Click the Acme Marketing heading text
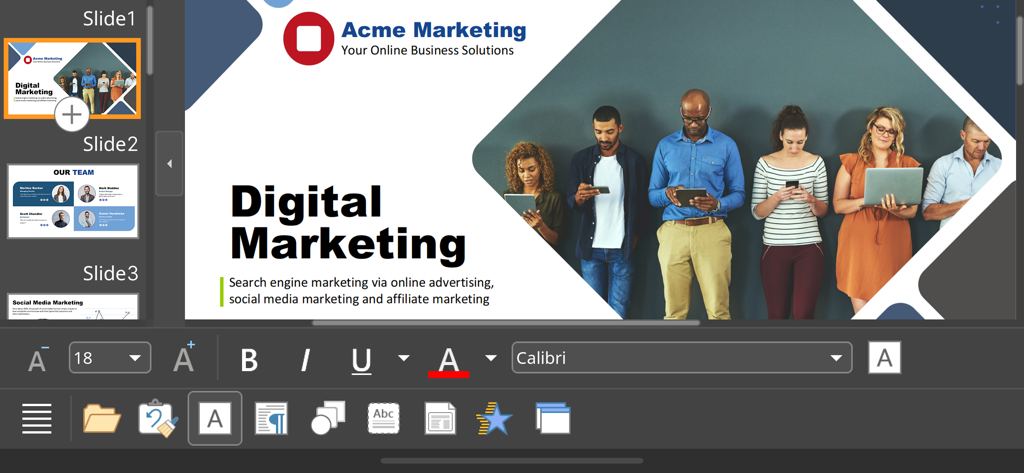 pos(434,29)
